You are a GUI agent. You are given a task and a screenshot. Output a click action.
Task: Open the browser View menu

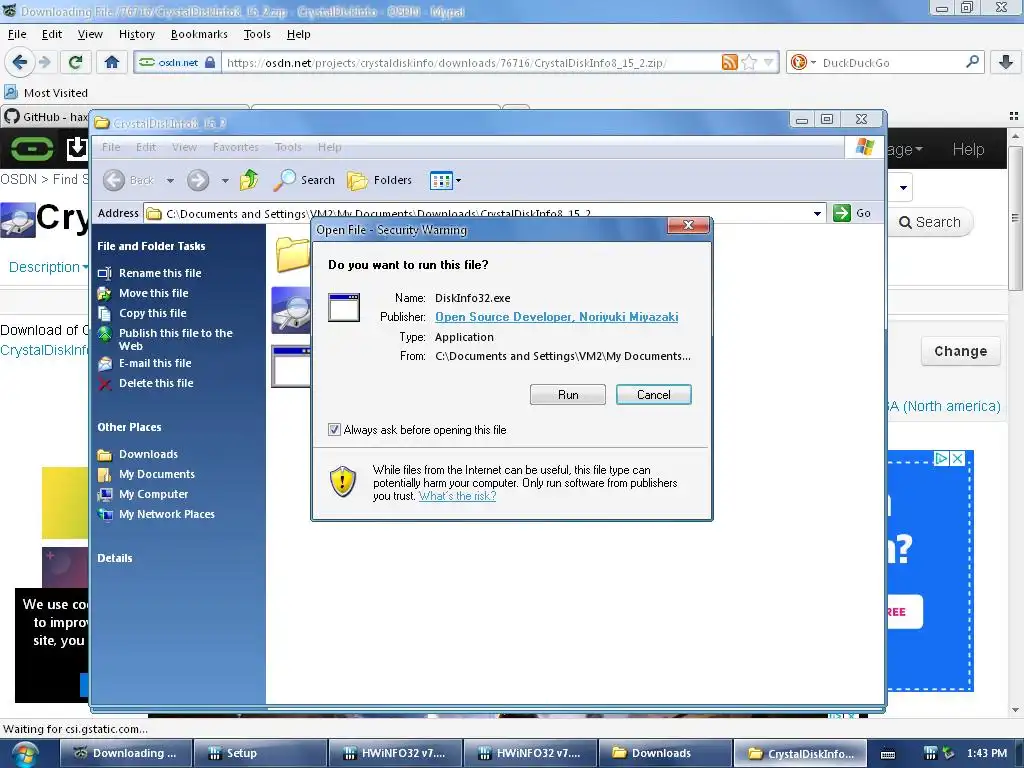(90, 34)
